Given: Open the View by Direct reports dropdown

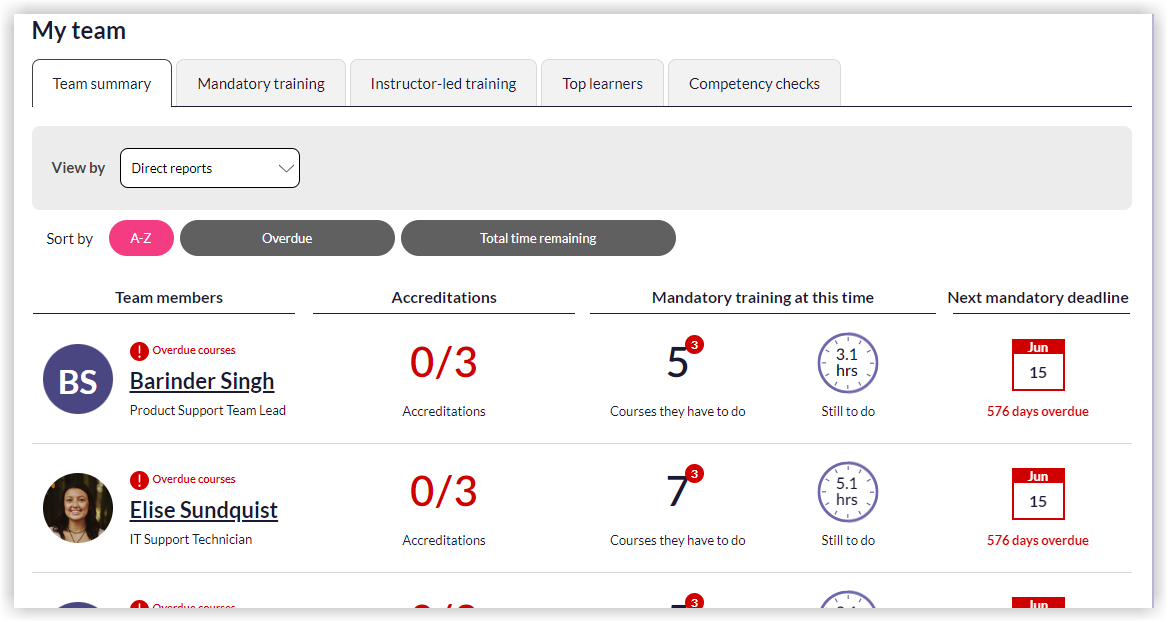Looking at the screenshot, I should (x=210, y=168).
